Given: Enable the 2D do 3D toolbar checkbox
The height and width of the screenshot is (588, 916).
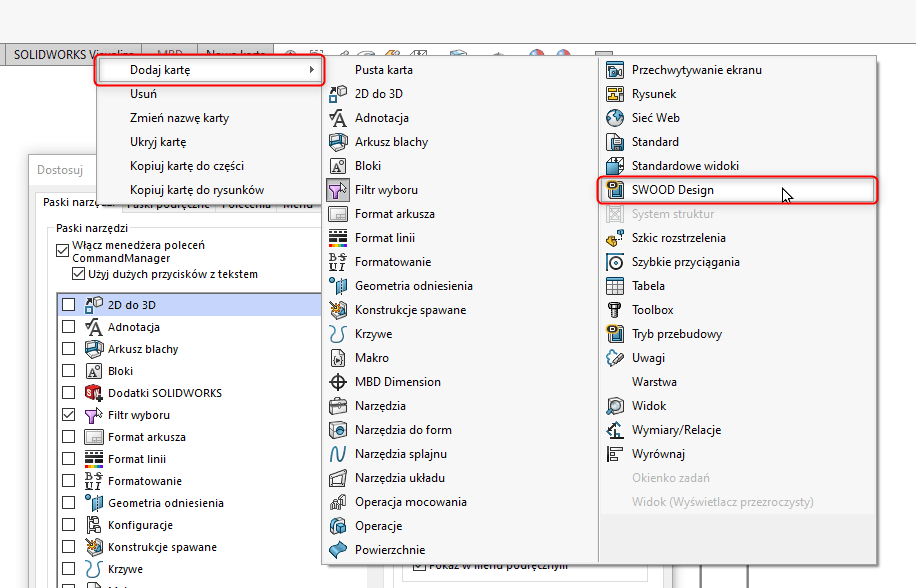Looking at the screenshot, I should 68,305.
